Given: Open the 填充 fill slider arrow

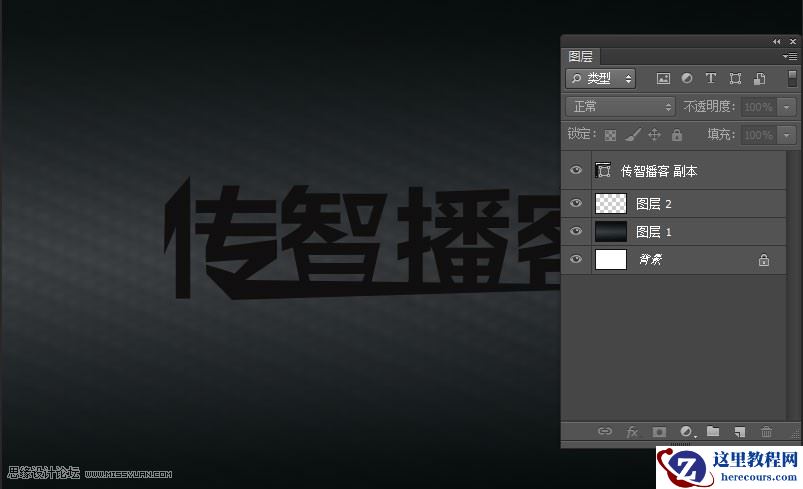Looking at the screenshot, I should (x=787, y=135).
